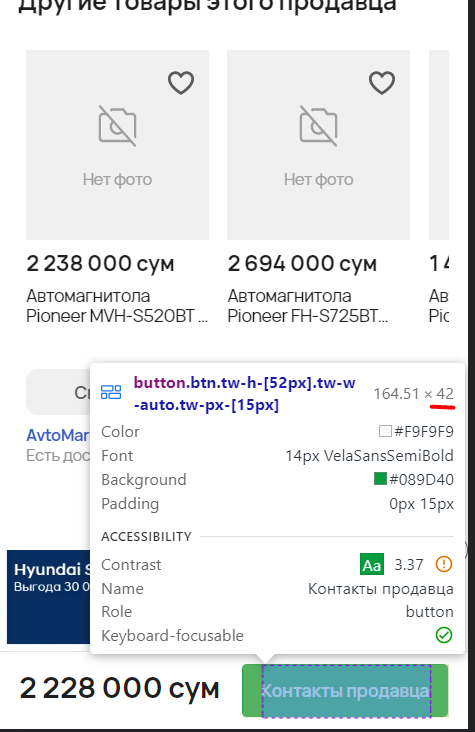Open Автомагнитола Pioneer MVH-S520BT title
475x732 pixels.
117,306
